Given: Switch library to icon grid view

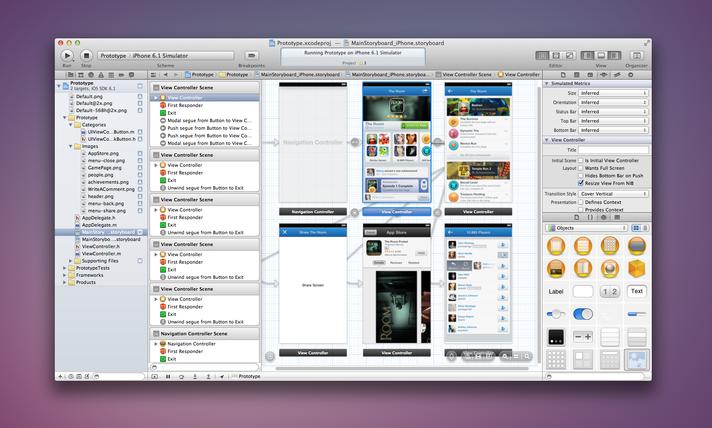Looking at the screenshot, I should click(636, 228).
